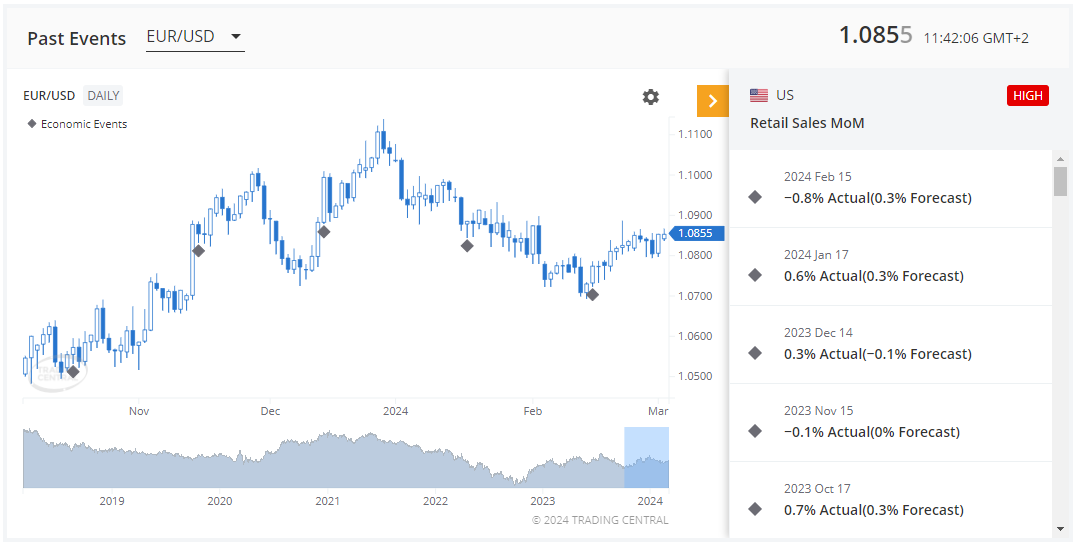Click diamond icon beside 2023 Dec 14 entry

pyautogui.click(x=755, y=354)
